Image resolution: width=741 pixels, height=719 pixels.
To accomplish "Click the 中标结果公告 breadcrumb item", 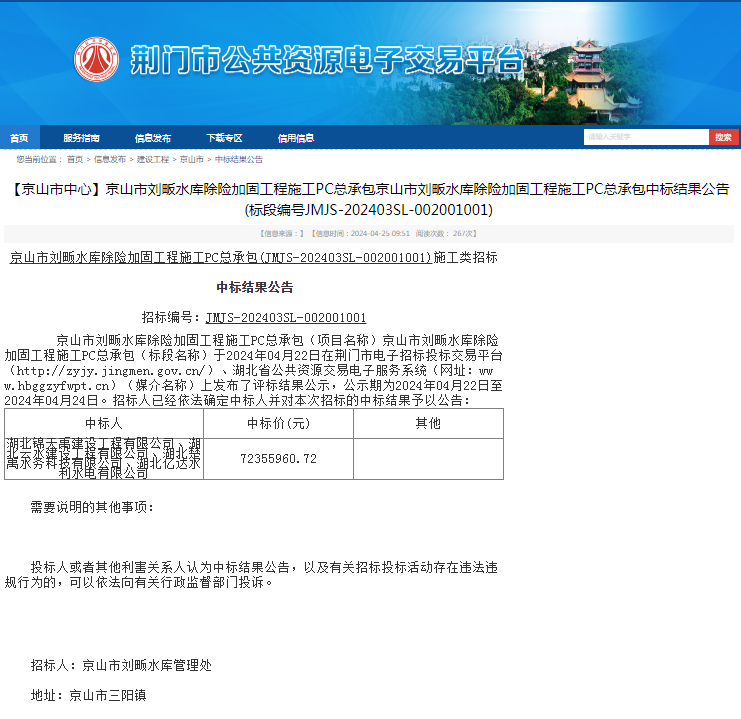I will 239,159.
